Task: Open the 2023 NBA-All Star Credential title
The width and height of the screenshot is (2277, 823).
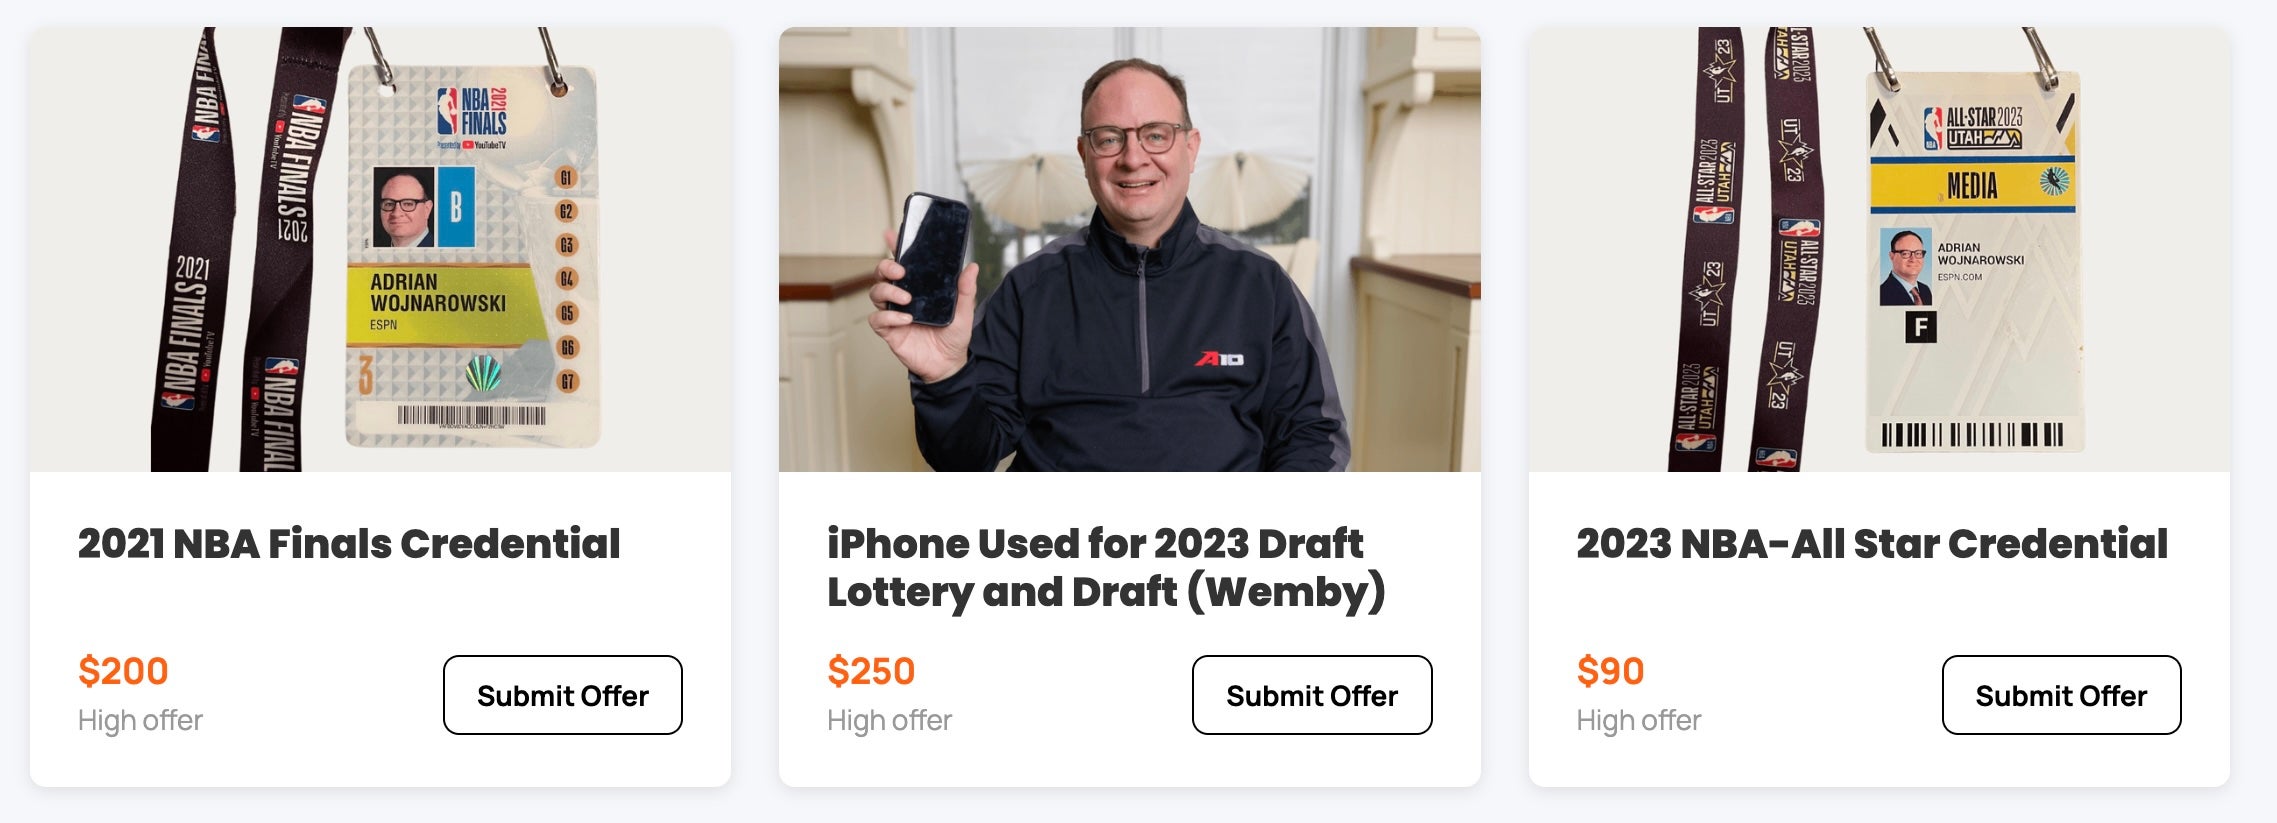Action: pos(1872,544)
